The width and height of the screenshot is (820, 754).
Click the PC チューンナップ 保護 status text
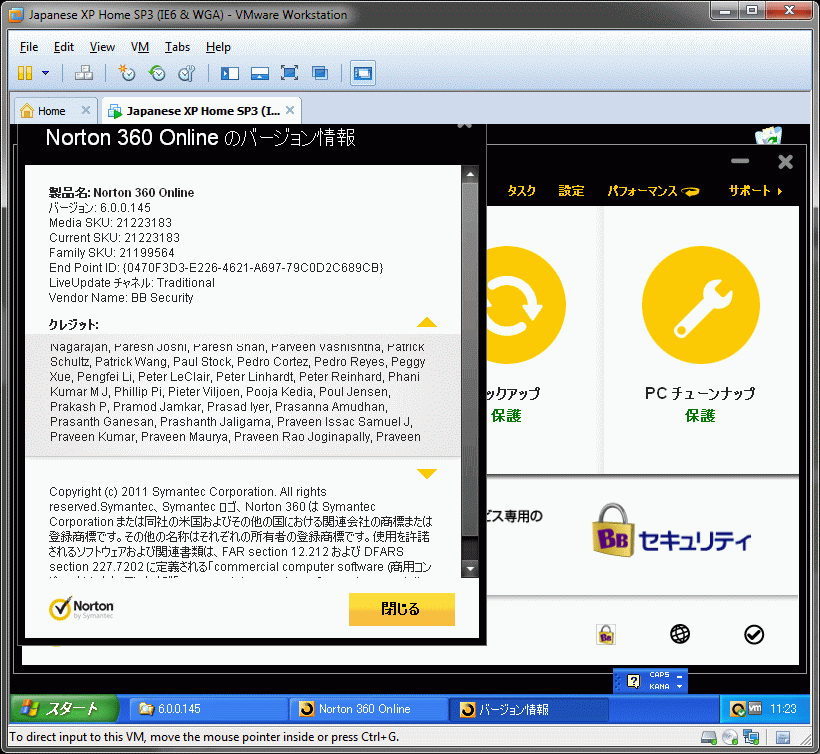[x=700, y=416]
